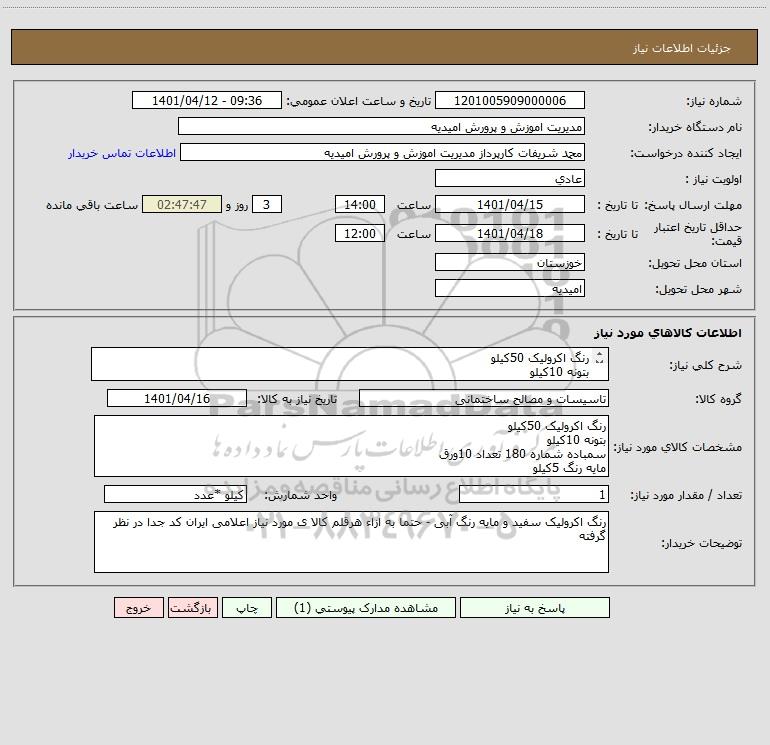Click the تاریخ نیاز به کالا field 1401/04/16
This screenshot has height=745, width=770.
(177, 399)
